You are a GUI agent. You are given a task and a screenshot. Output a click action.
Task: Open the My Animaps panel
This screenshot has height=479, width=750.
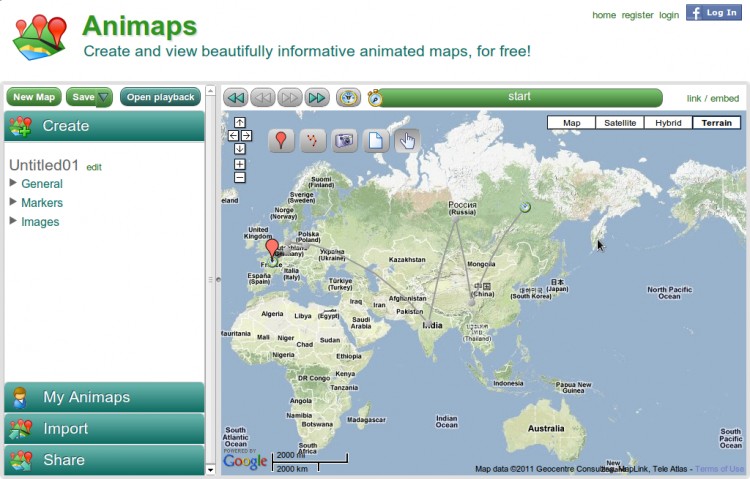tap(104, 397)
